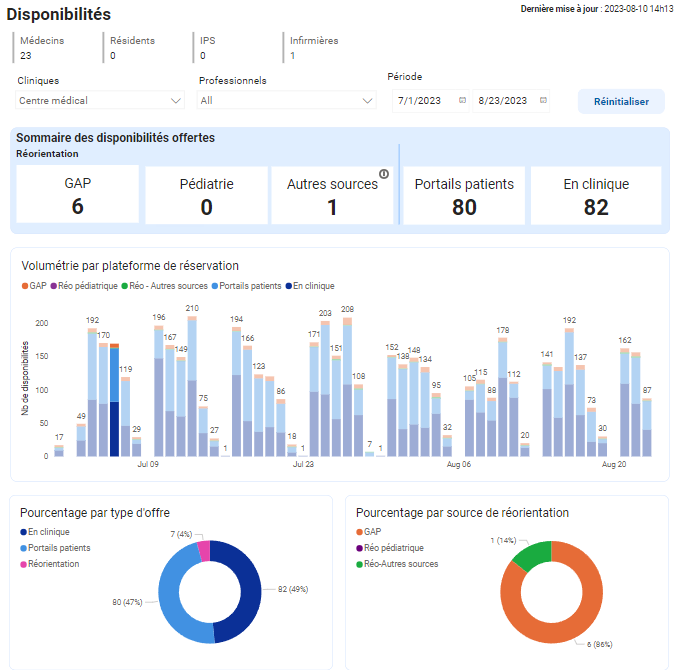Click the highlighted dark blue bar in volumétrie chart

(x=114, y=429)
